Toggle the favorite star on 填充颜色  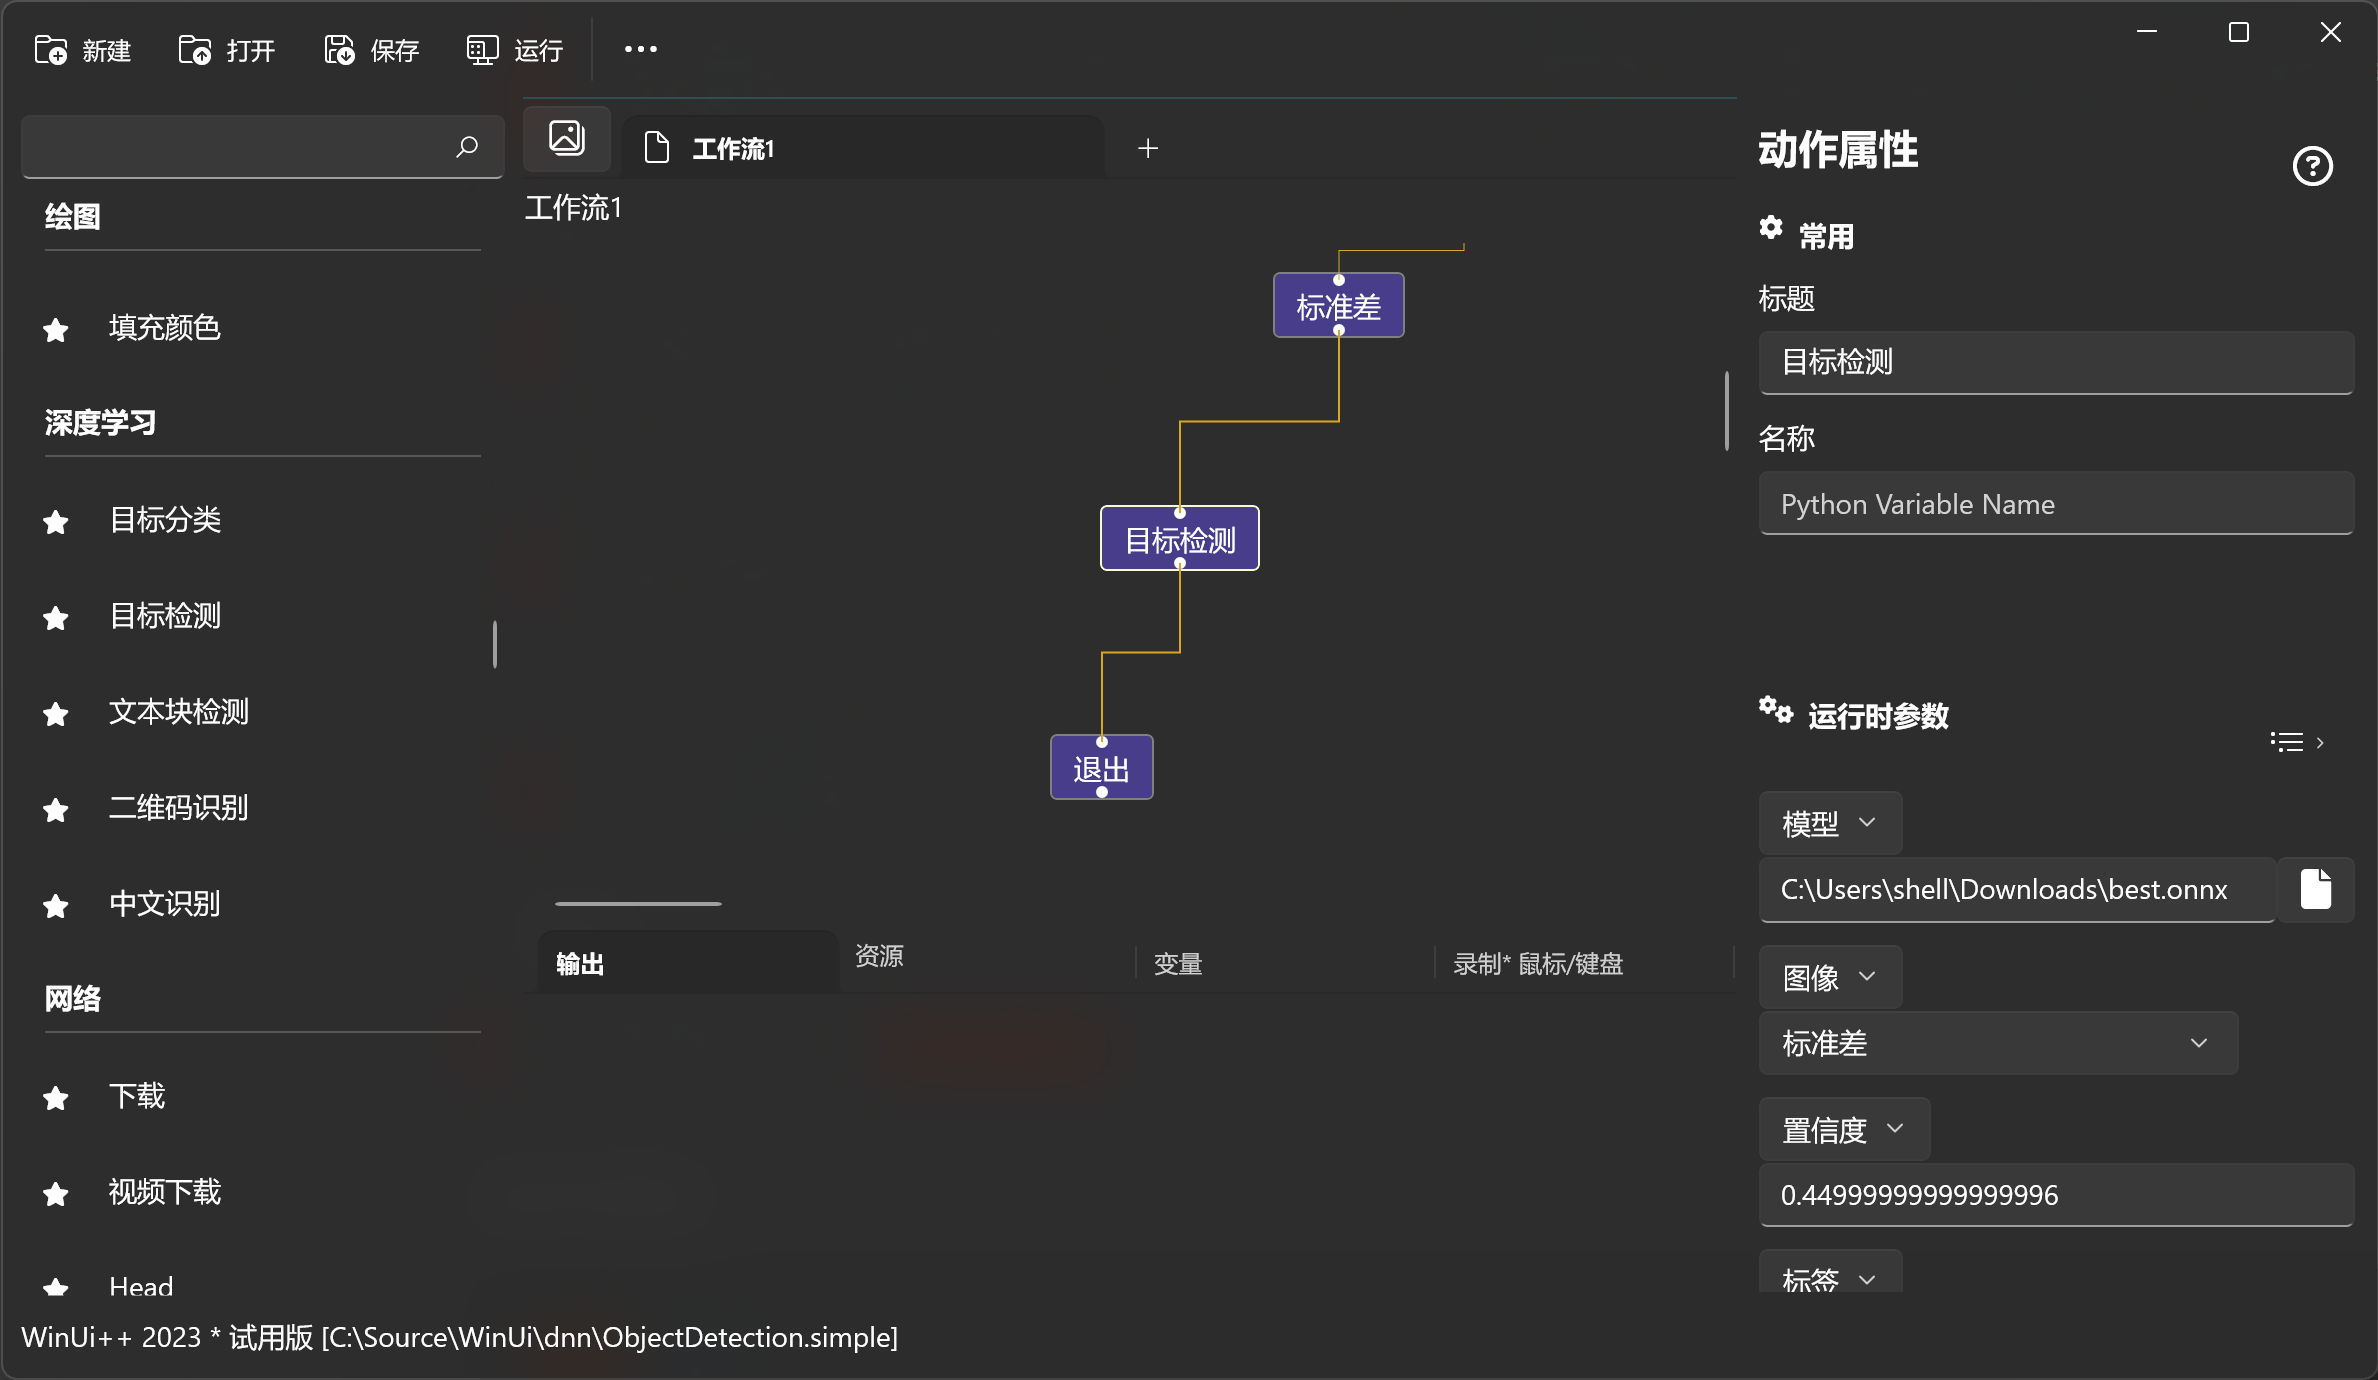pos(55,330)
